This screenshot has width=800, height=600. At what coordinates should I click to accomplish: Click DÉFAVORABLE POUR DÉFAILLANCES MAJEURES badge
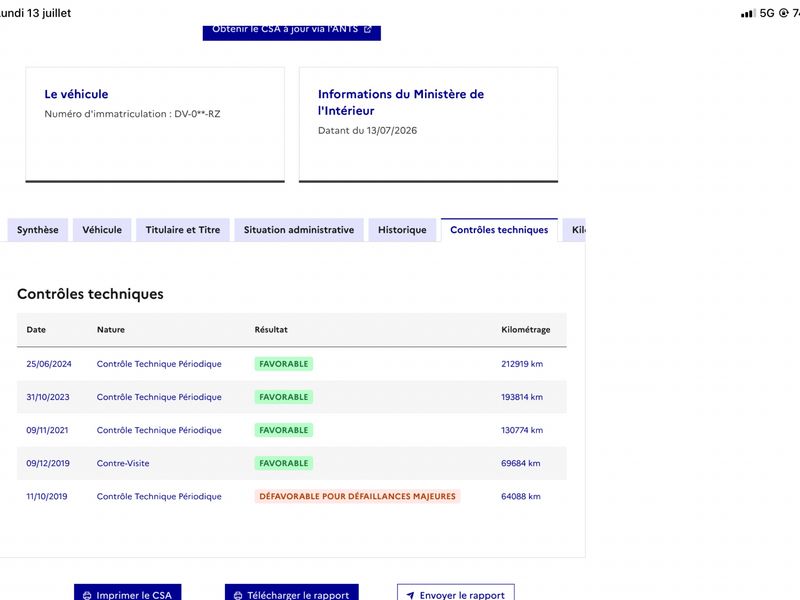(357, 496)
